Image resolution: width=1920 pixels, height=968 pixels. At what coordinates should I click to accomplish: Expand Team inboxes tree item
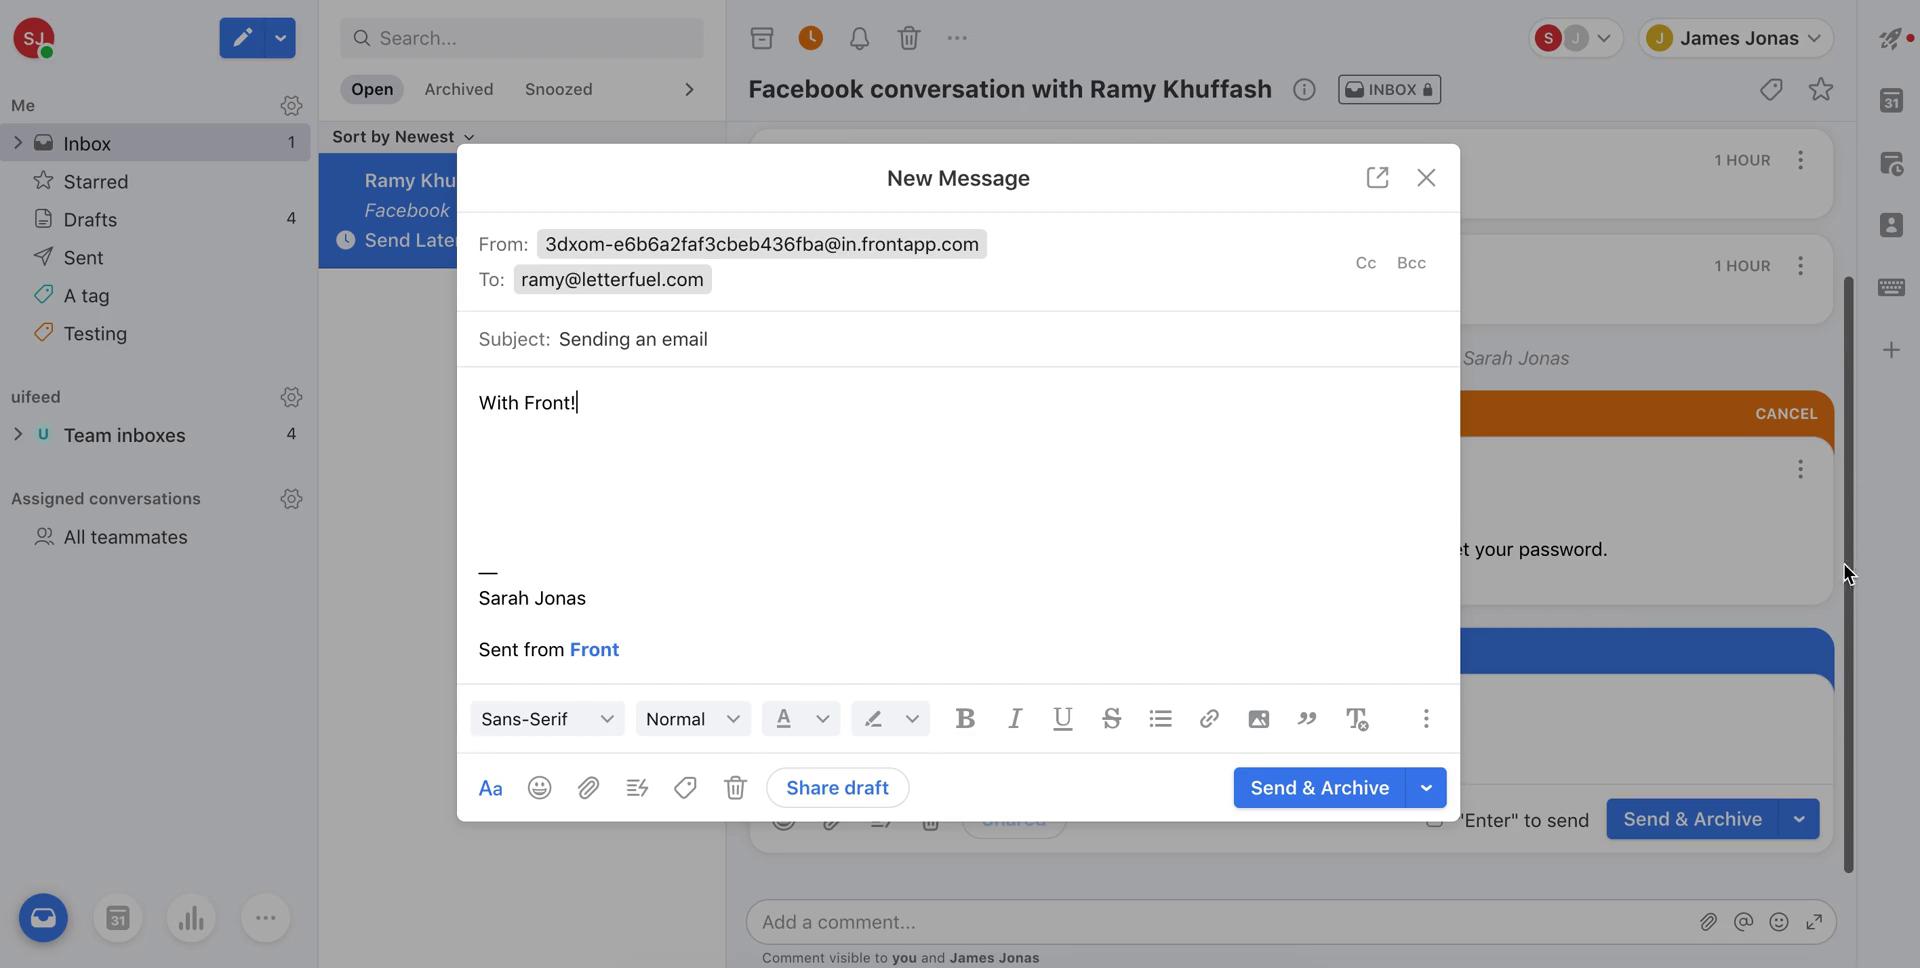tap(17, 434)
